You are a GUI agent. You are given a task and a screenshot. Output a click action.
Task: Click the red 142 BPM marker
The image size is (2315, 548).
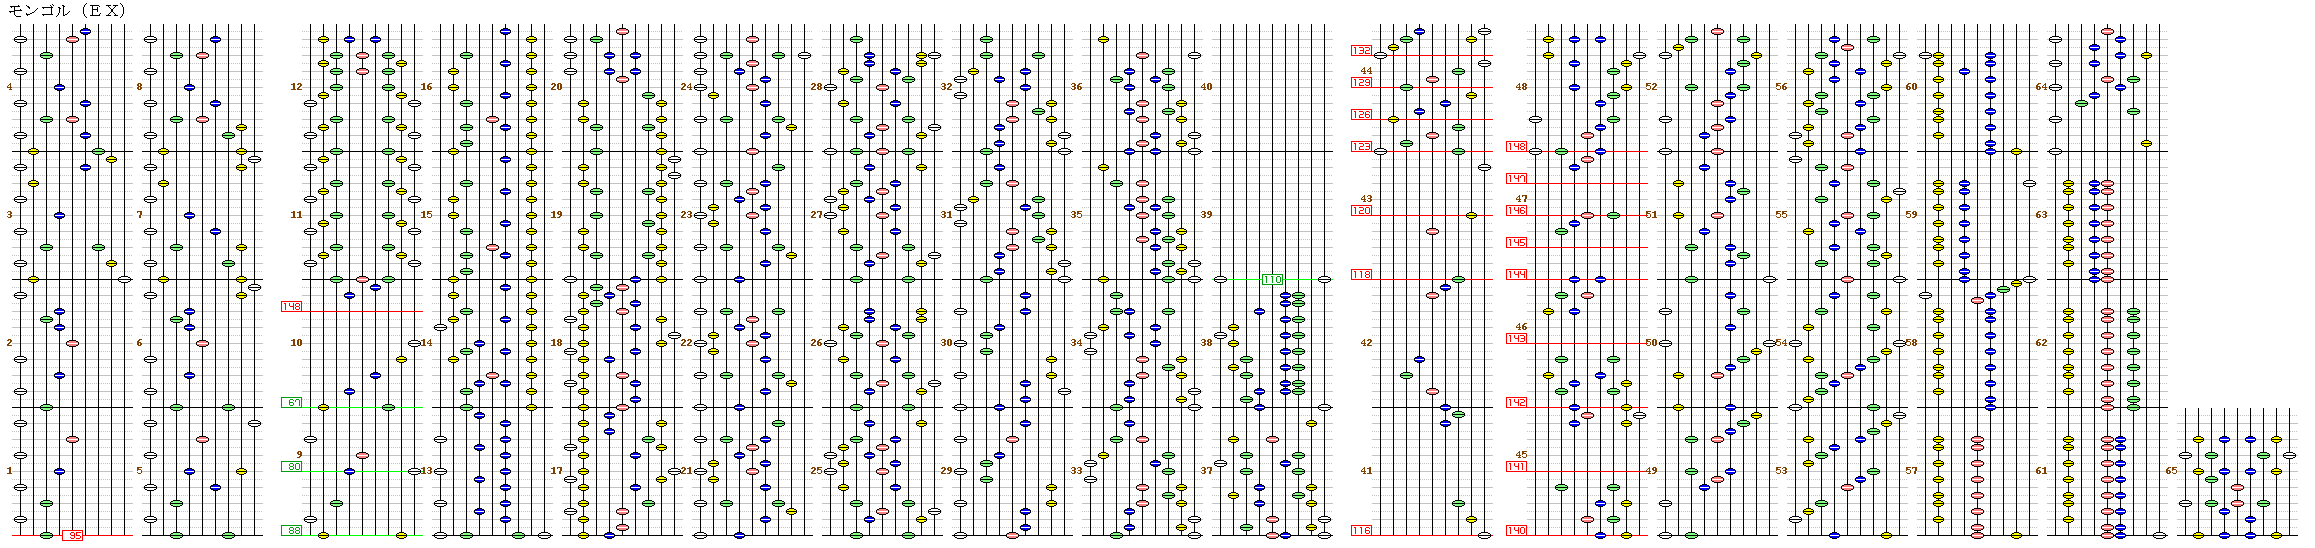pos(1517,403)
